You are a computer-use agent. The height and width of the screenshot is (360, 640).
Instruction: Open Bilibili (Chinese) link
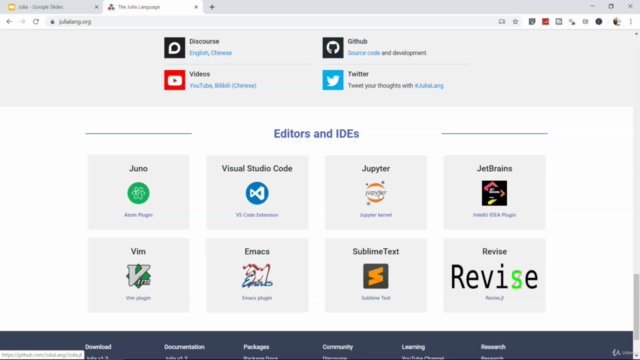[236, 86]
